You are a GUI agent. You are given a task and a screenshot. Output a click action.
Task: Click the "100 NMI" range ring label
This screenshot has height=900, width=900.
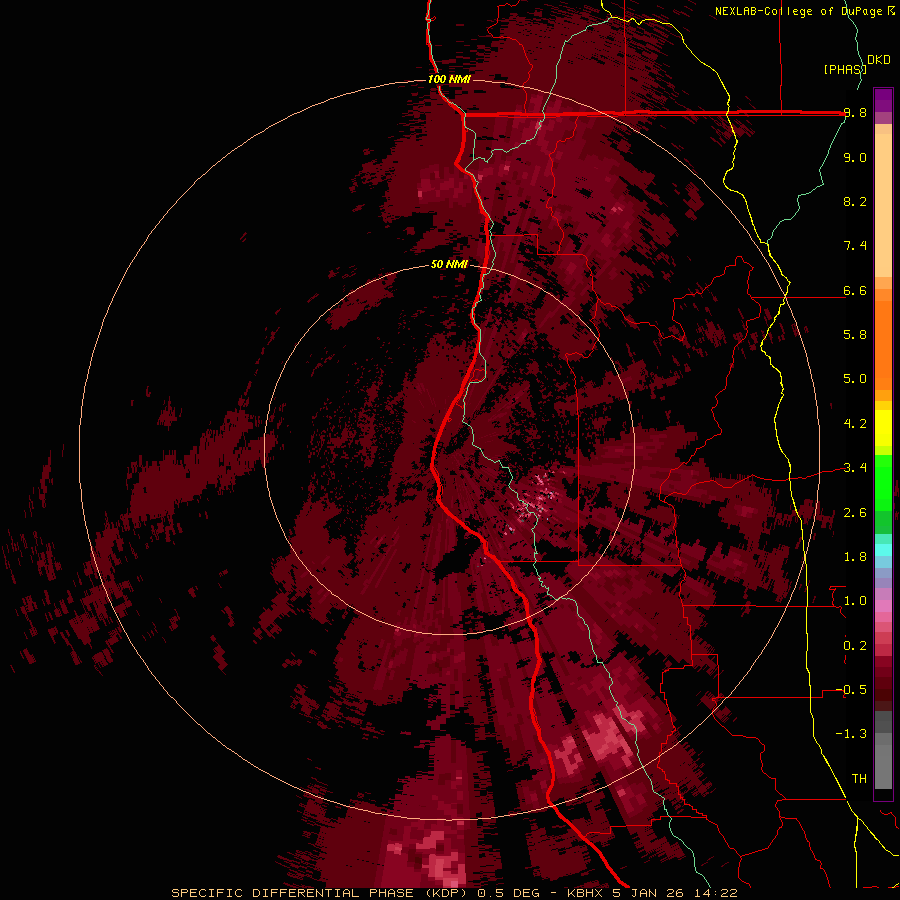(x=449, y=79)
